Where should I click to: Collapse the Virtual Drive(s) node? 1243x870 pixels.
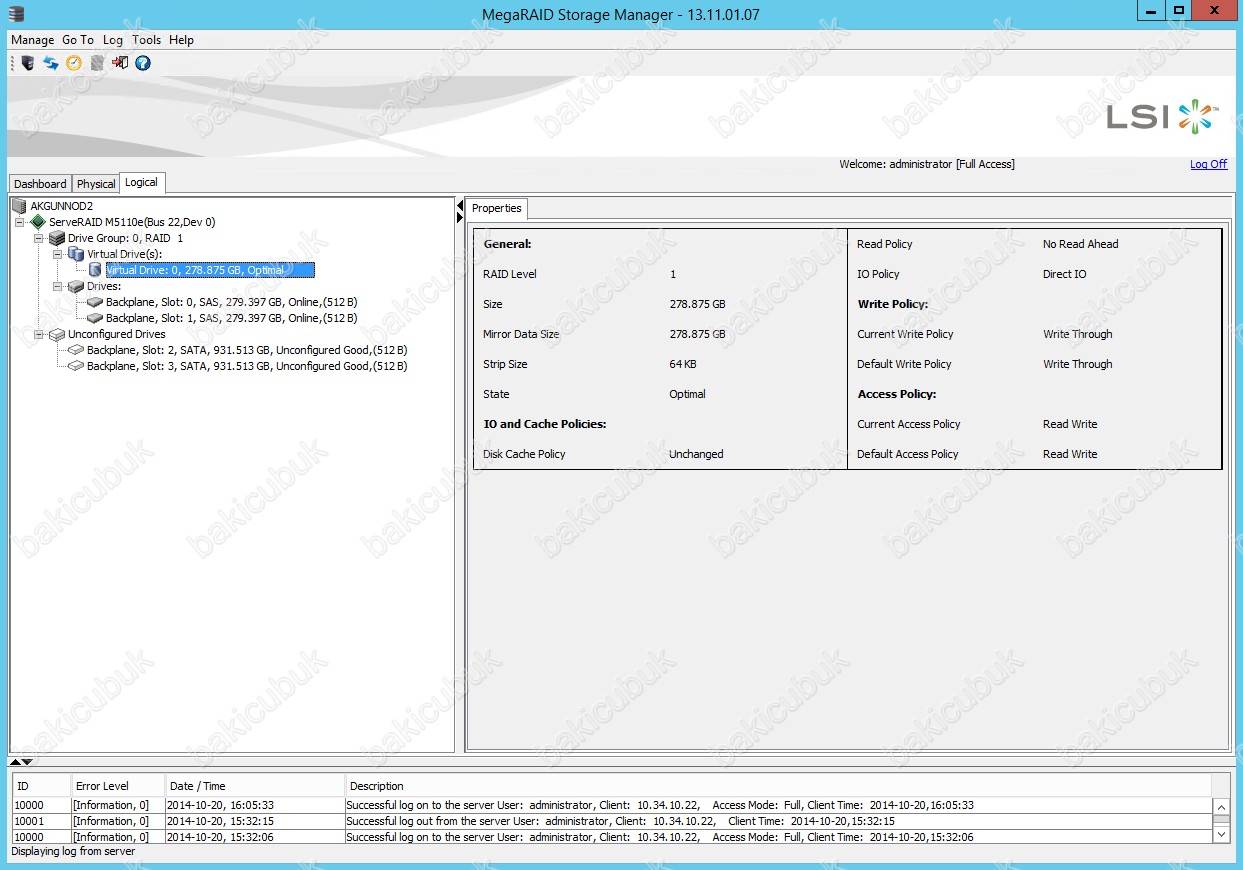(x=58, y=254)
